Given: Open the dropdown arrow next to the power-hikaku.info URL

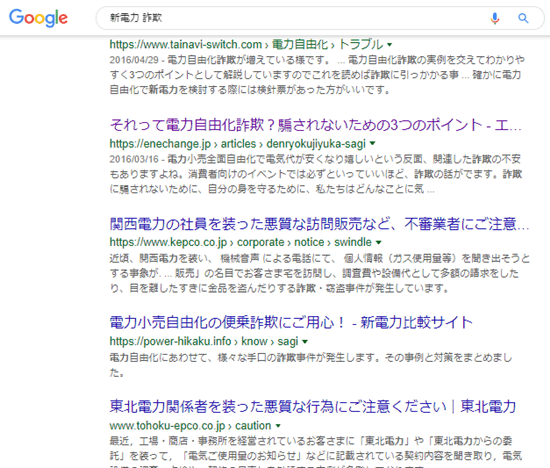Looking at the screenshot, I should click(x=305, y=341).
